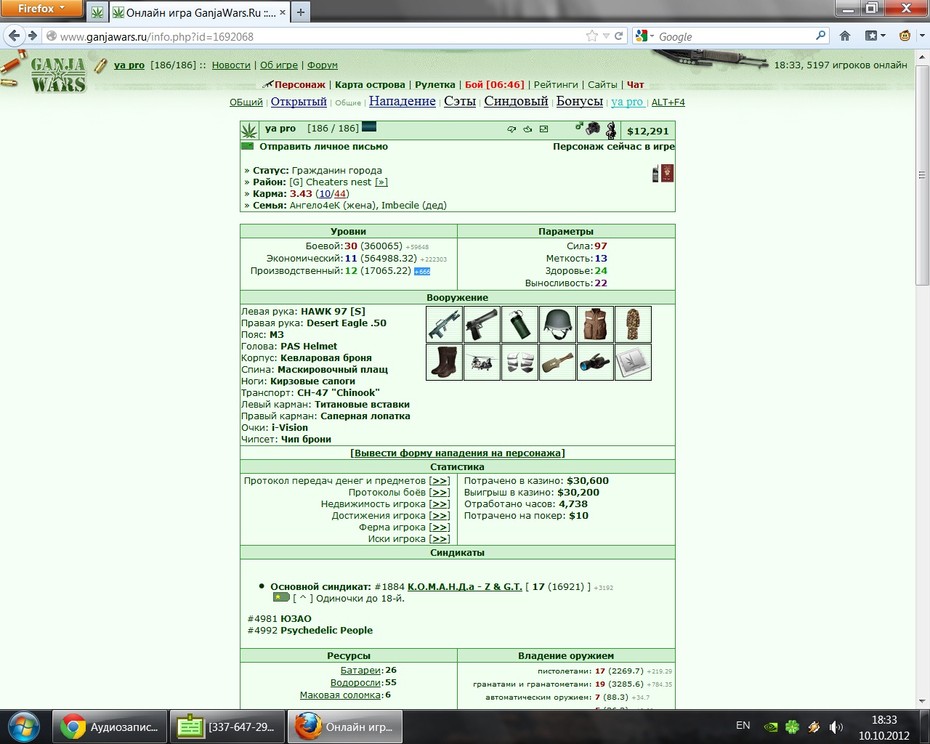Click the URL address bar

320,36
